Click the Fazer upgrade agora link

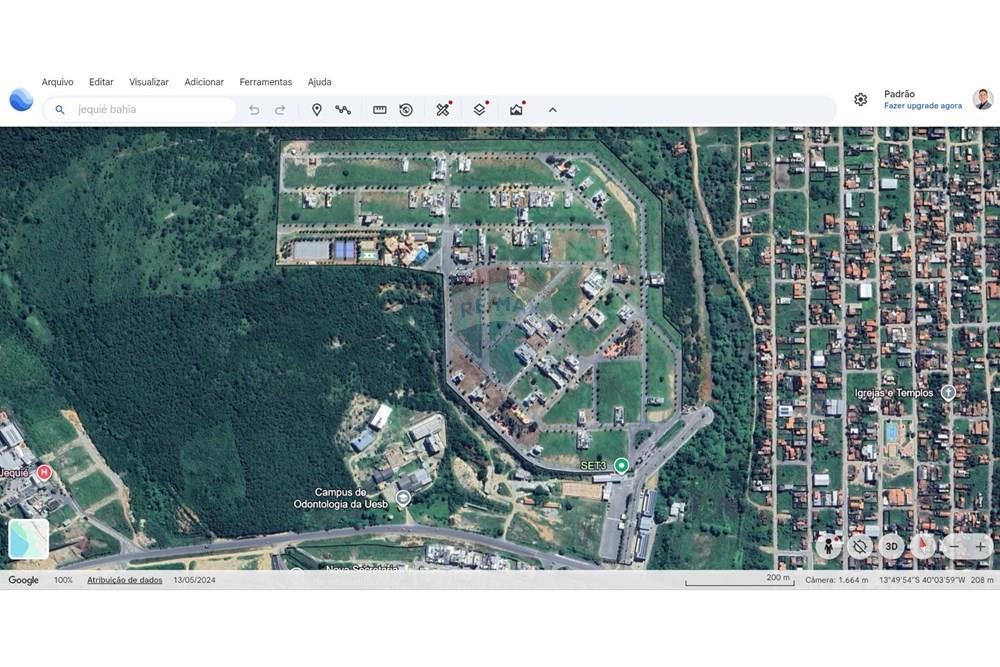(922, 106)
